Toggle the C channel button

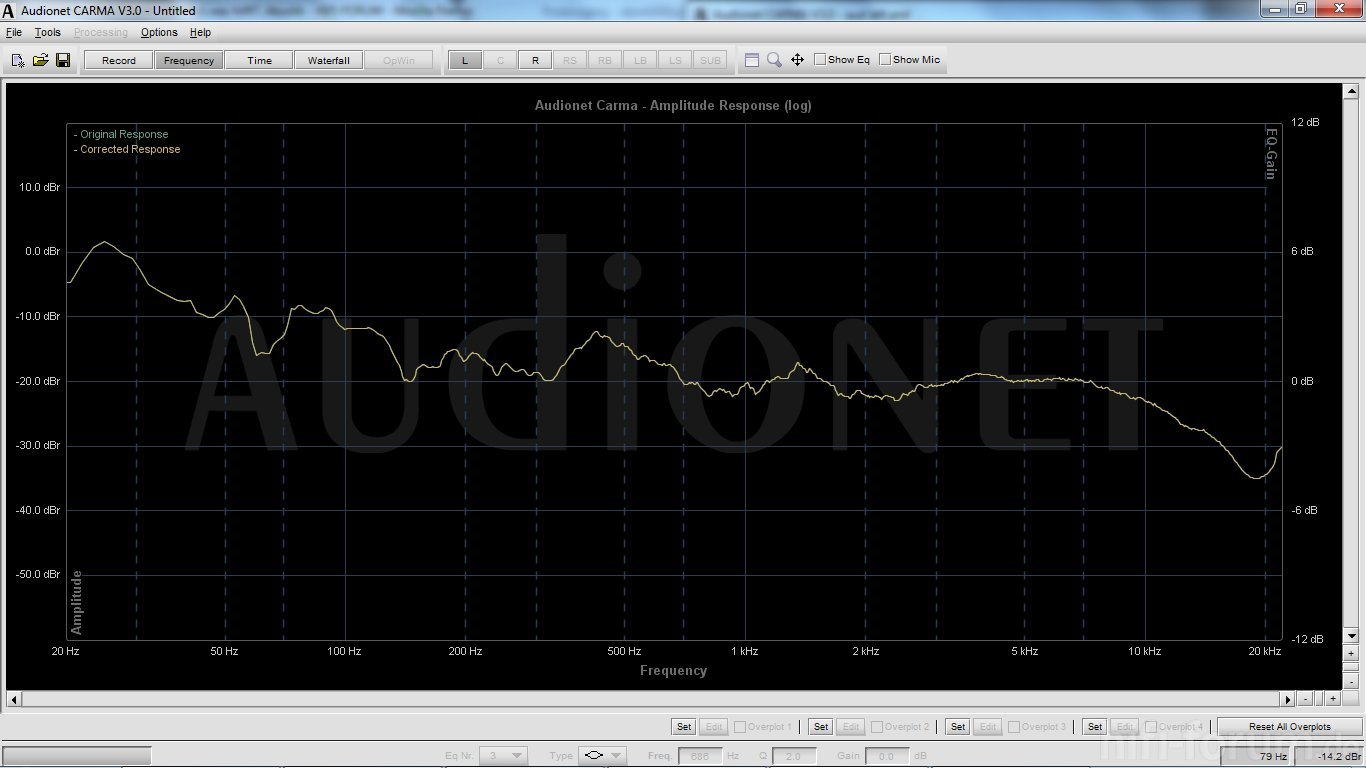coord(500,60)
